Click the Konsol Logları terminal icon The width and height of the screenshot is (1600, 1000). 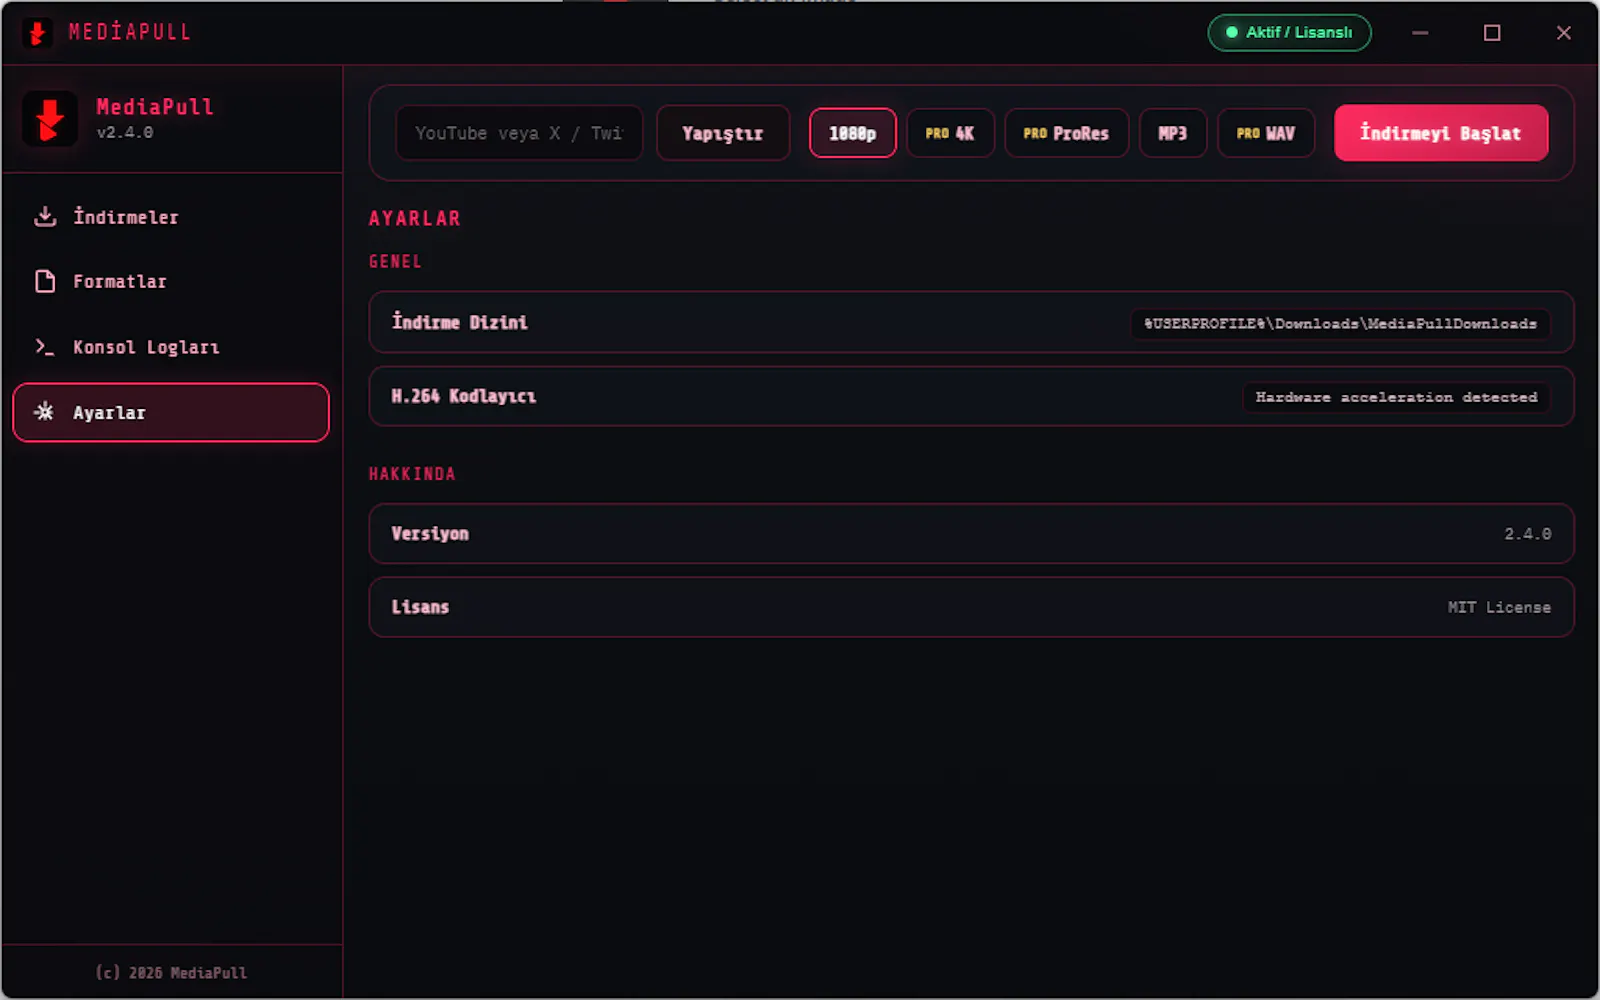pyautogui.click(x=45, y=347)
